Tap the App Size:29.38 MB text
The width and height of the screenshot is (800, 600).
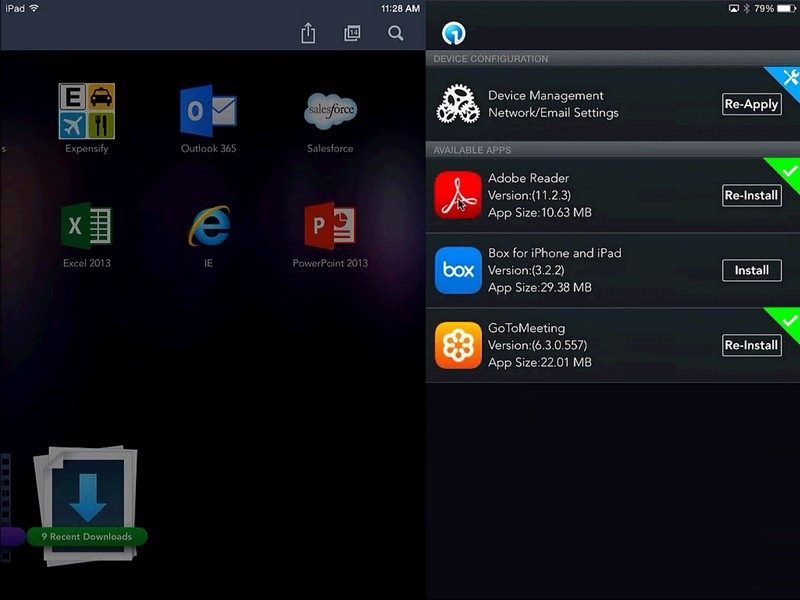540,288
